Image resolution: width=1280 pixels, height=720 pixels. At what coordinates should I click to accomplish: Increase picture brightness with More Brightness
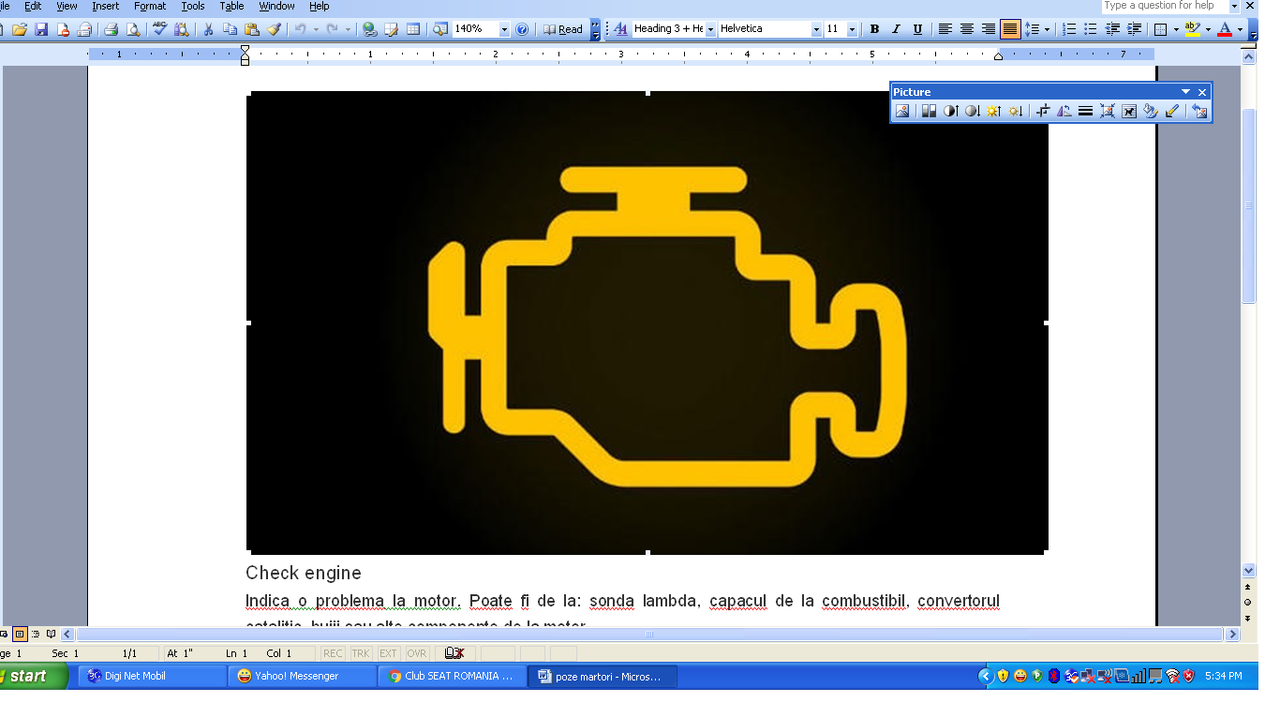pyautogui.click(x=993, y=111)
